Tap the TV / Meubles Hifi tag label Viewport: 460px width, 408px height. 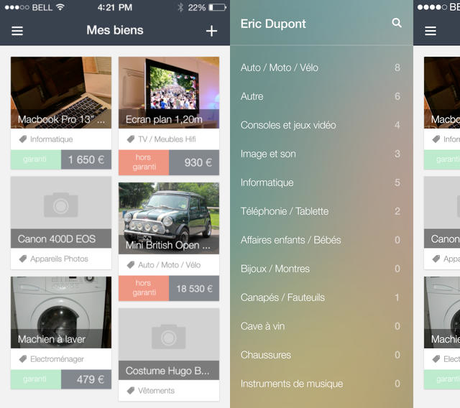click(x=167, y=139)
